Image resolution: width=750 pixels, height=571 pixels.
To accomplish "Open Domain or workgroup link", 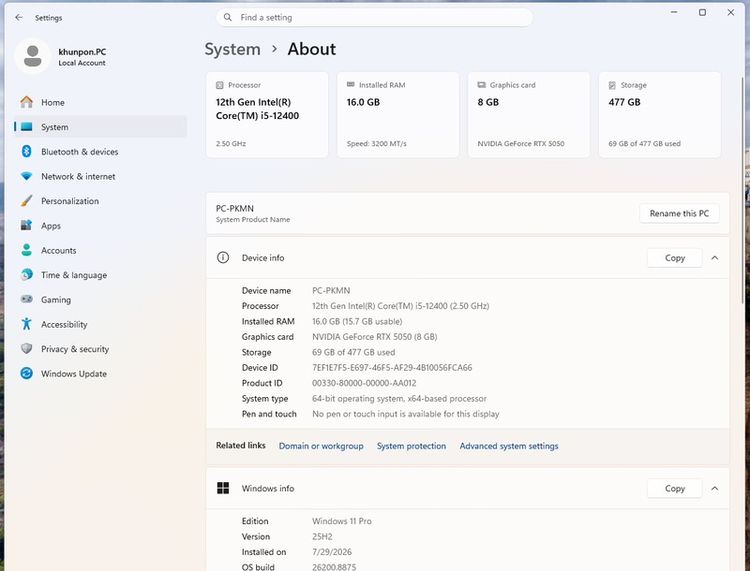I will (x=321, y=446).
